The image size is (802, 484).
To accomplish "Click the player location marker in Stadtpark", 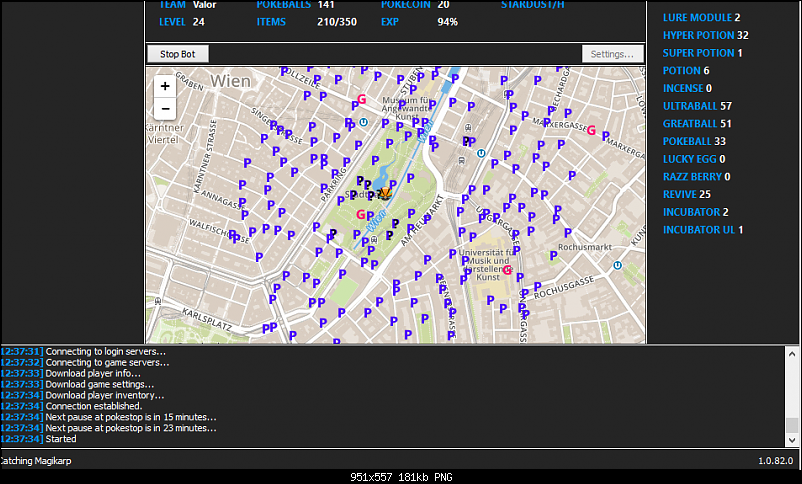I will click(384, 193).
